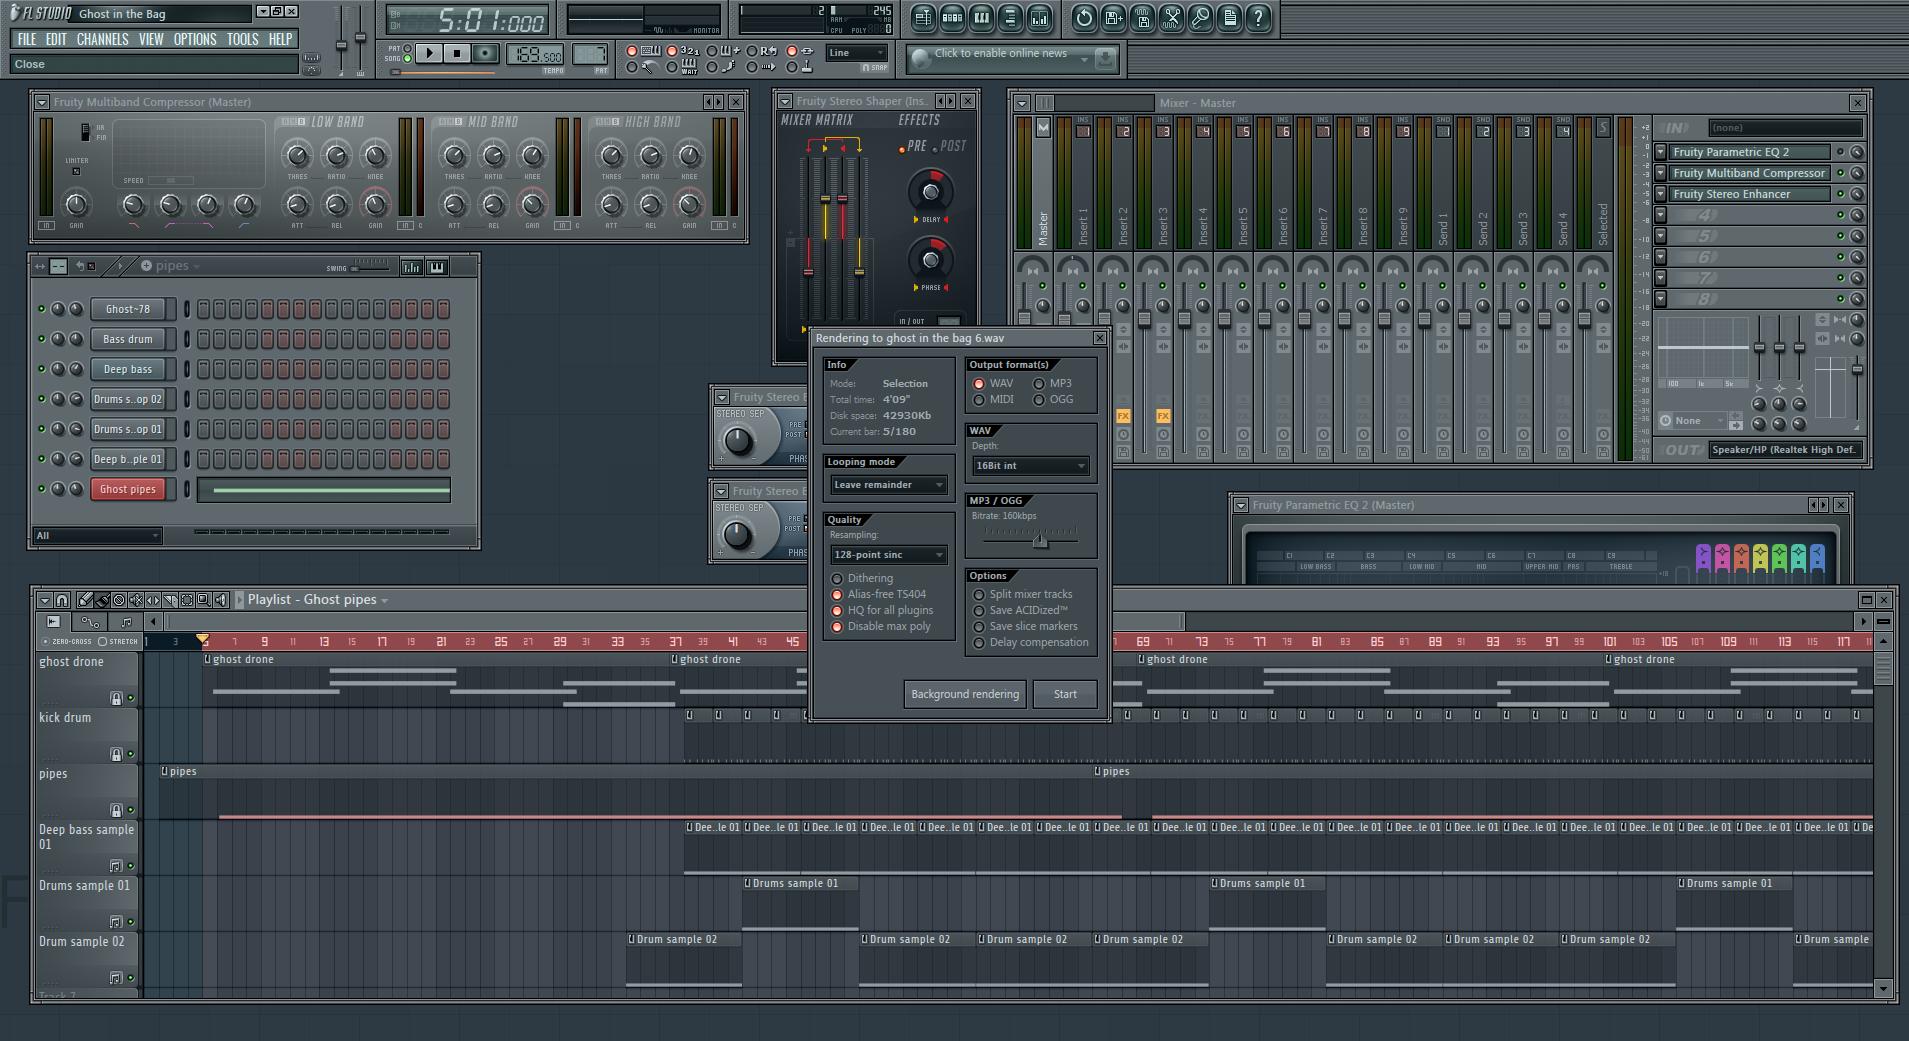This screenshot has width=1909, height=1041.
Task: Click the Start render button
Action: tap(1065, 694)
